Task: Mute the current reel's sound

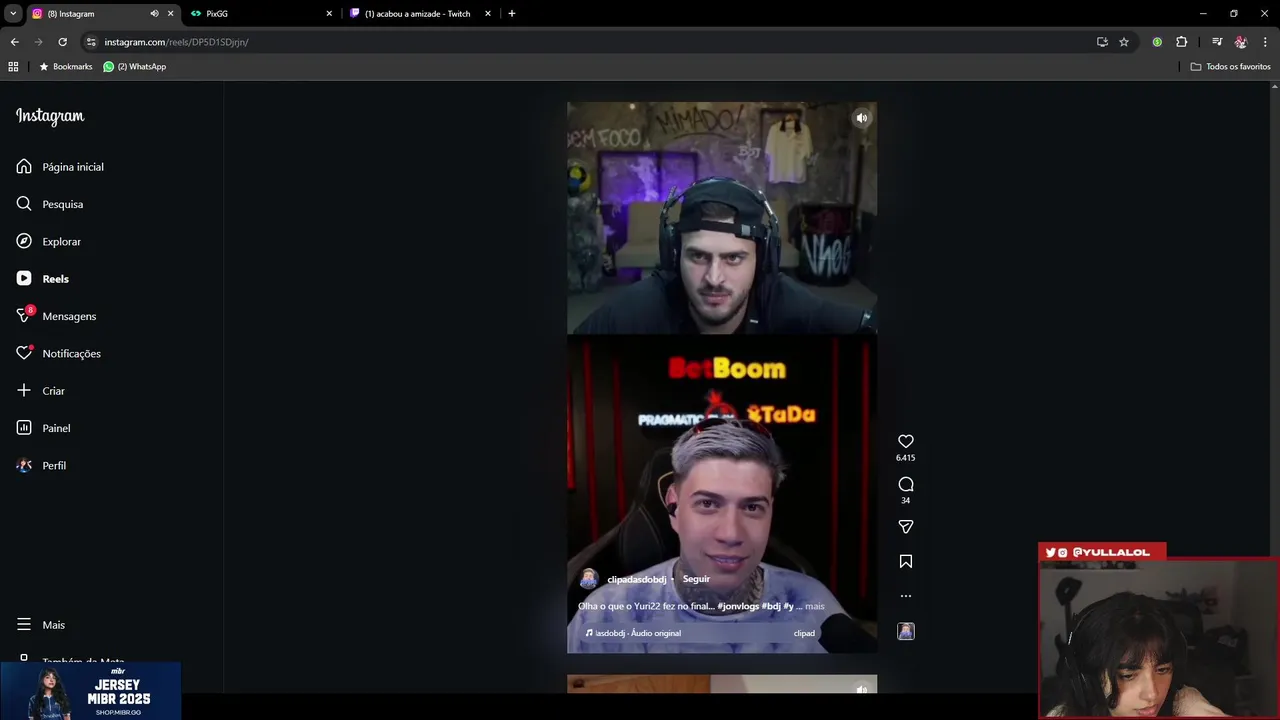Action: (862, 118)
